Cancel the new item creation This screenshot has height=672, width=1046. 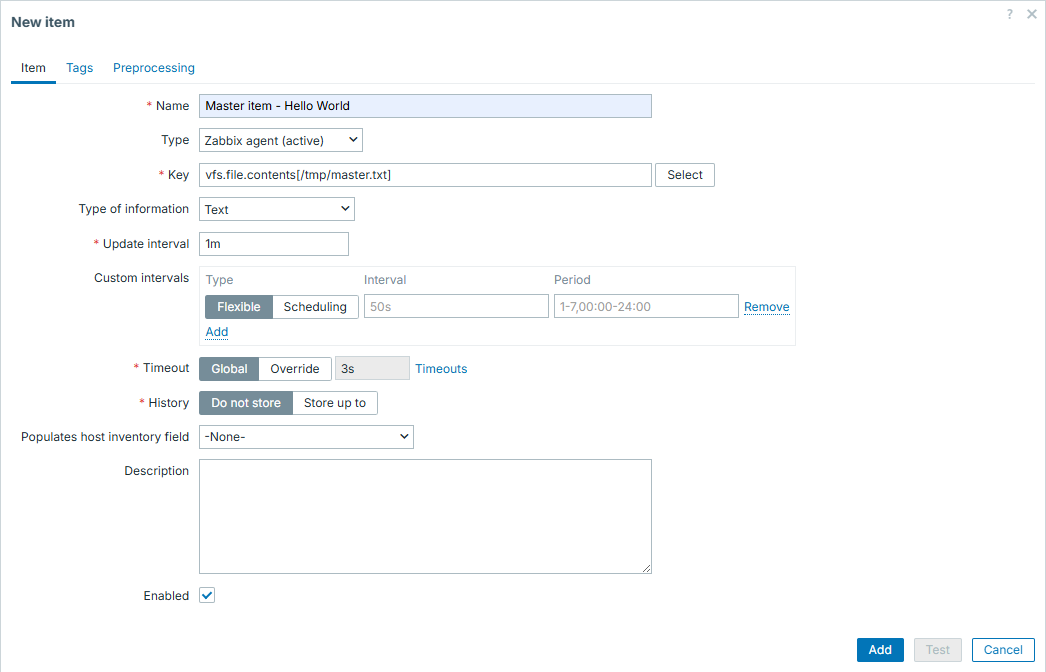(1003, 649)
